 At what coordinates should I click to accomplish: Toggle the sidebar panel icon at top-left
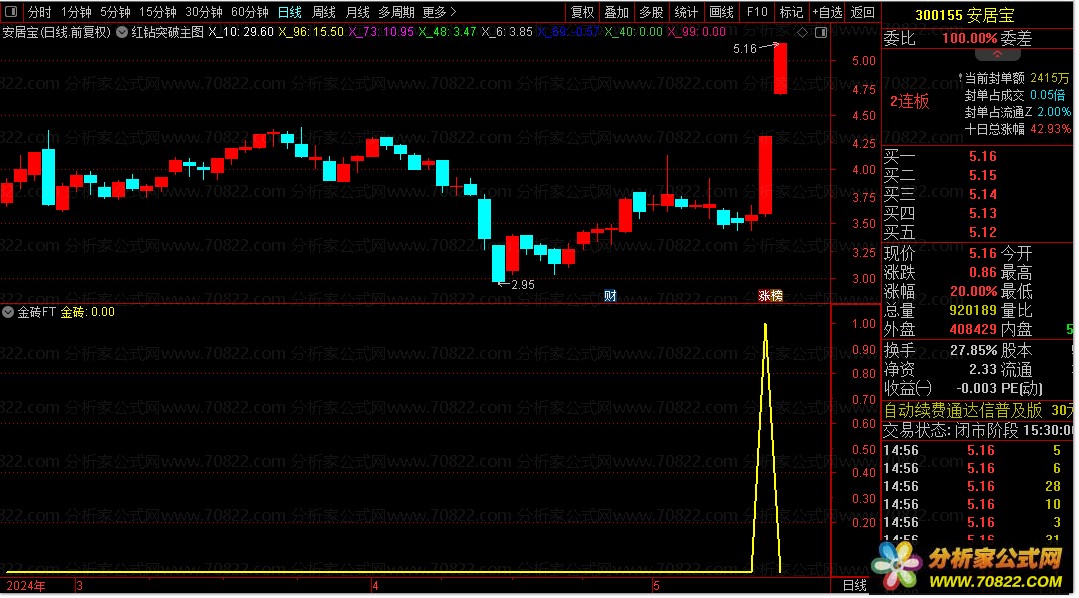tap(10, 12)
